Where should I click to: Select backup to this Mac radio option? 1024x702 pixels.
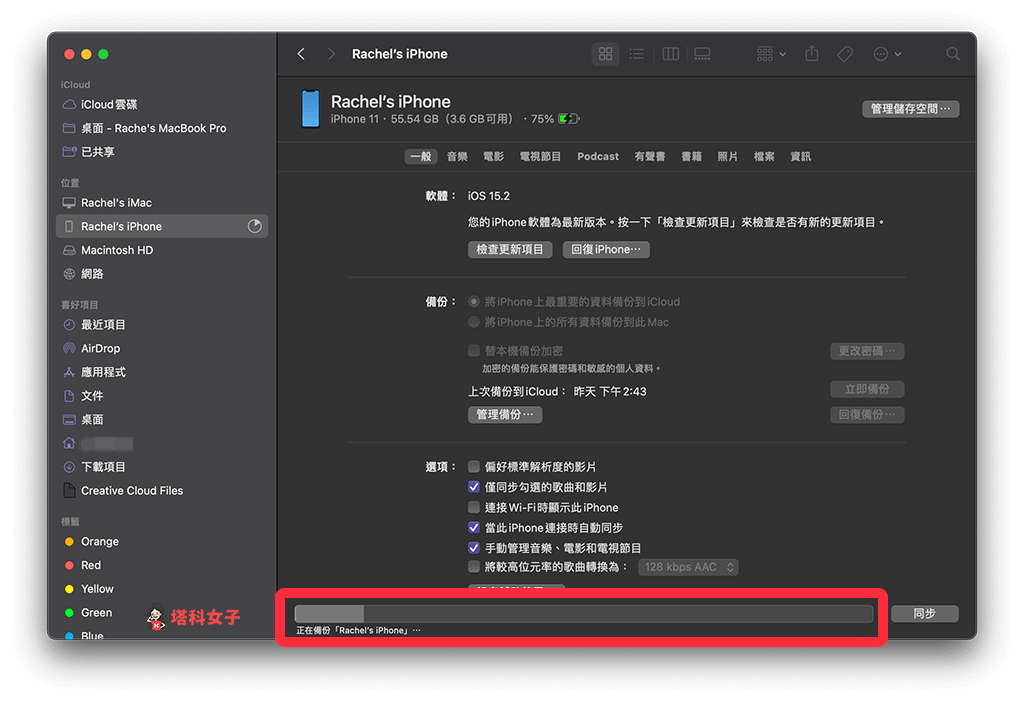pyautogui.click(x=474, y=322)
